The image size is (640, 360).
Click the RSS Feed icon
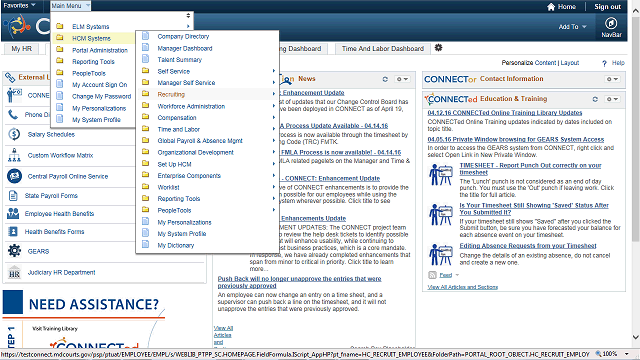pos(432,275)
